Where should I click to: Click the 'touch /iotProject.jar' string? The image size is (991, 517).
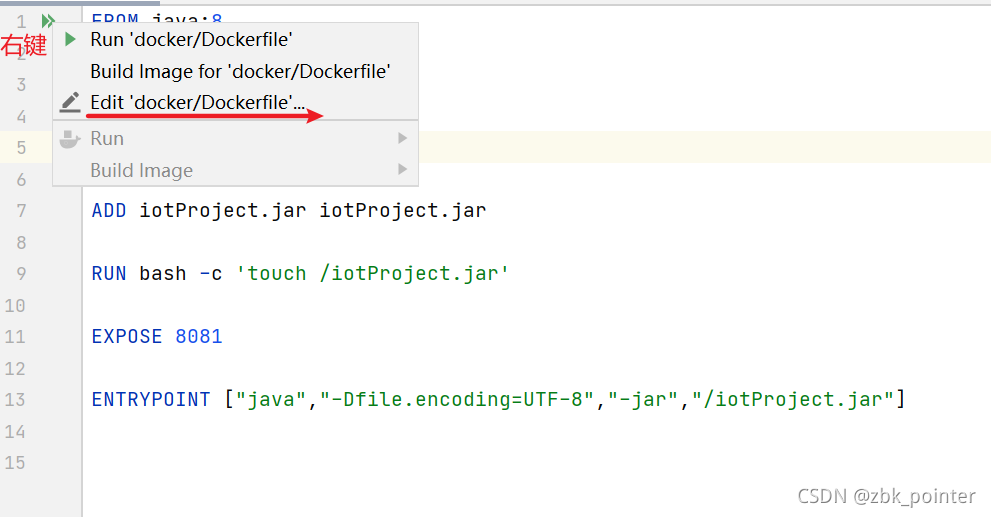[x=372, y=274]
